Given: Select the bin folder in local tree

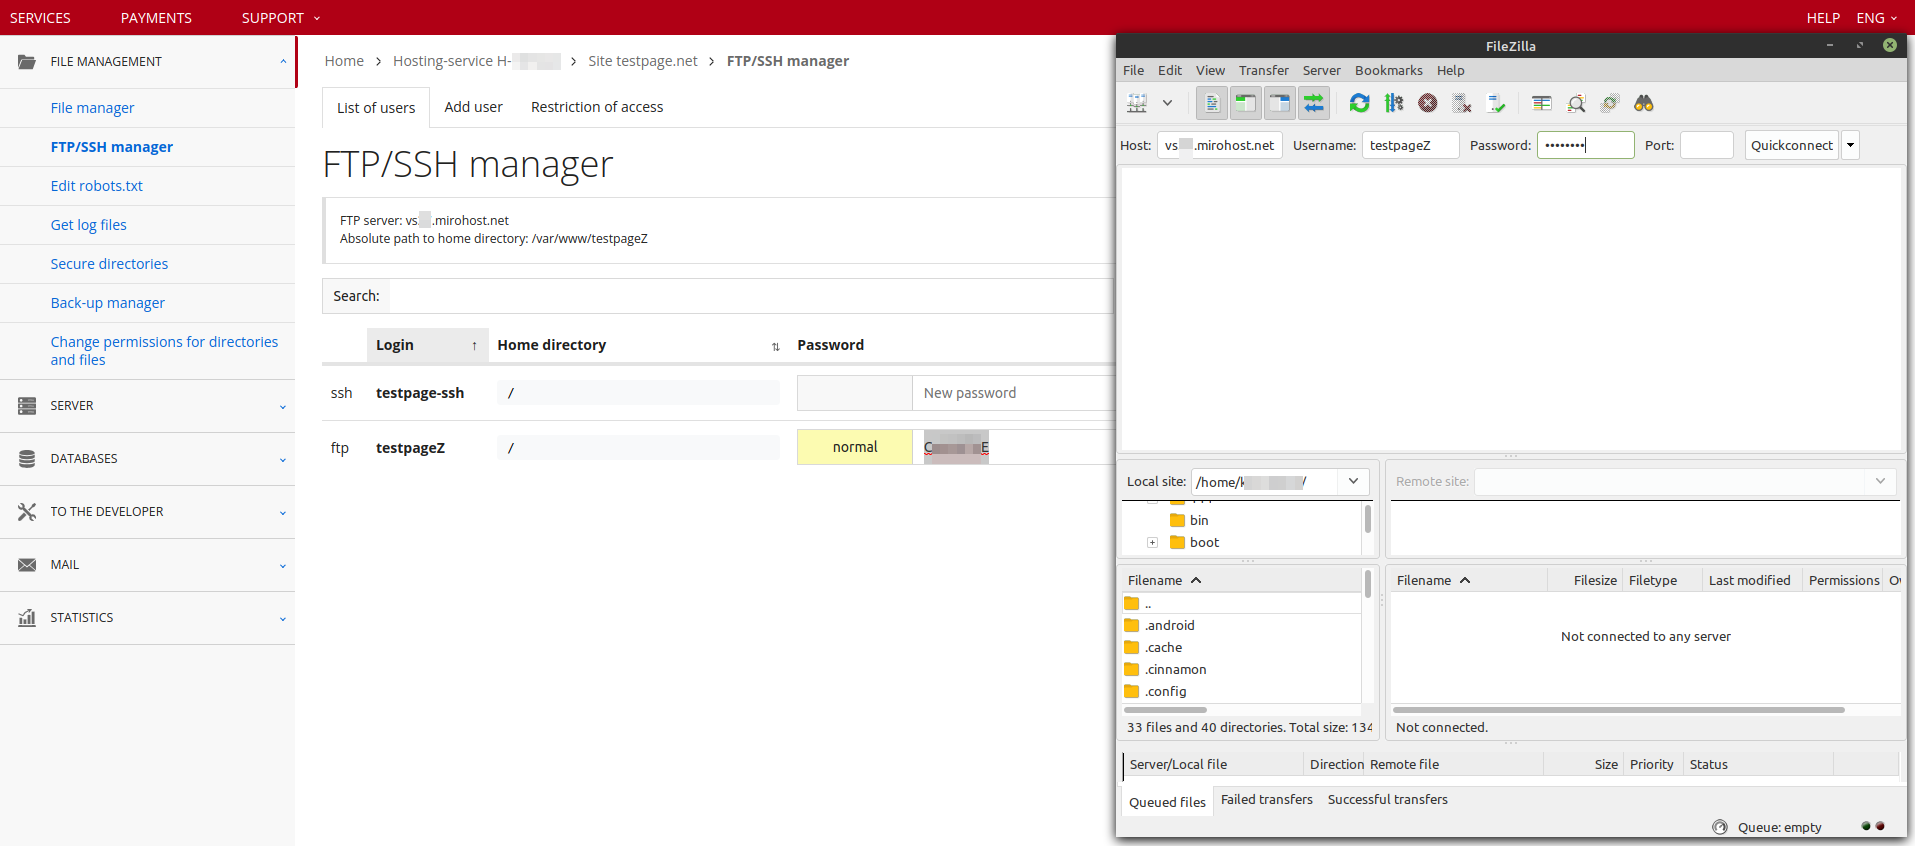Looking at the screenshot, I should (1199, 520).
